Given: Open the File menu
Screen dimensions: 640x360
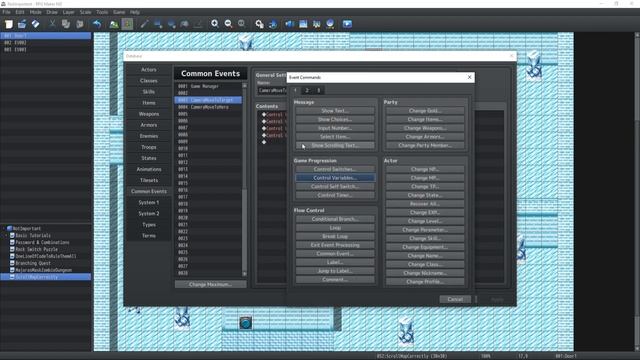Looking at the screenshot, I should coord(6,12).
